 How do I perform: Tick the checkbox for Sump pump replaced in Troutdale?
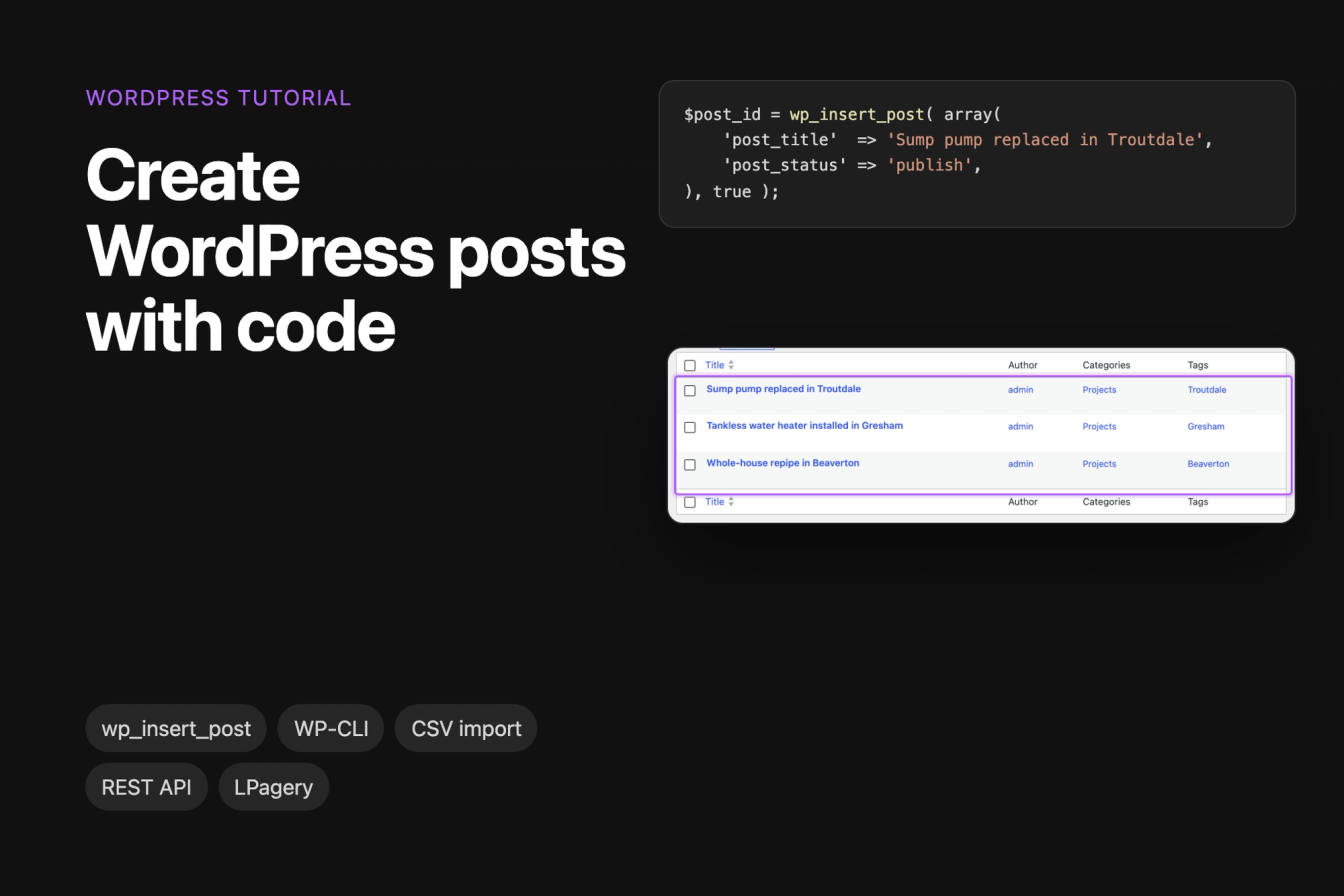(x=690, y=391)
